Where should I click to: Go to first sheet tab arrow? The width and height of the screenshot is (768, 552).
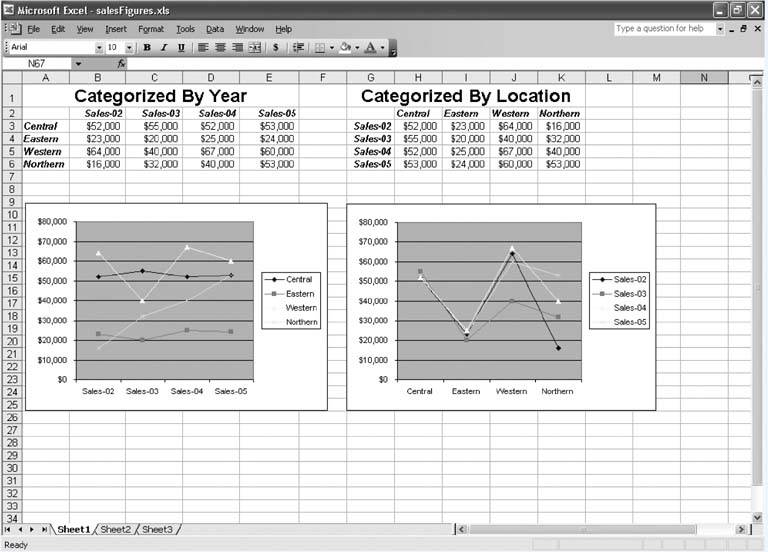pyautogui.click(x=8, y=529)
